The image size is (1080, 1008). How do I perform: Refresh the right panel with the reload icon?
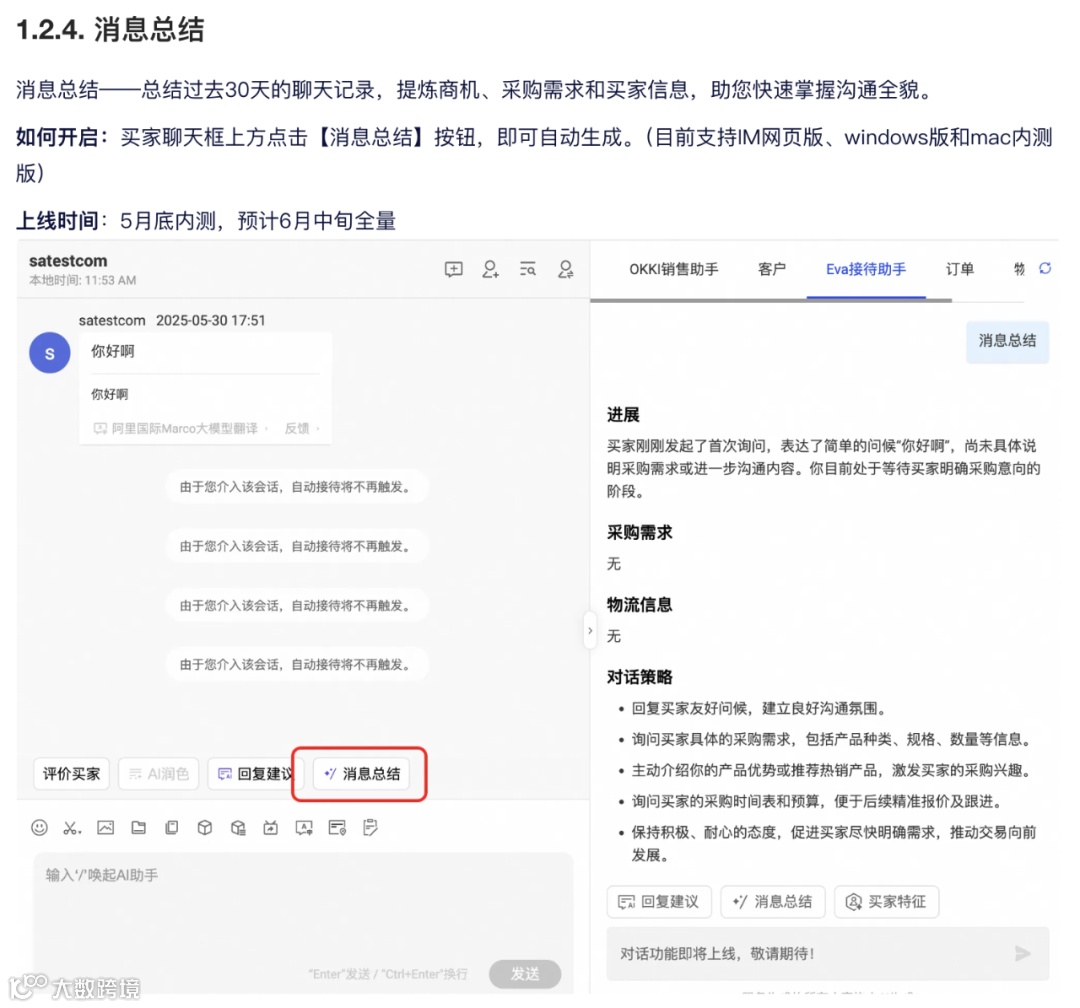pos(1046,268)
